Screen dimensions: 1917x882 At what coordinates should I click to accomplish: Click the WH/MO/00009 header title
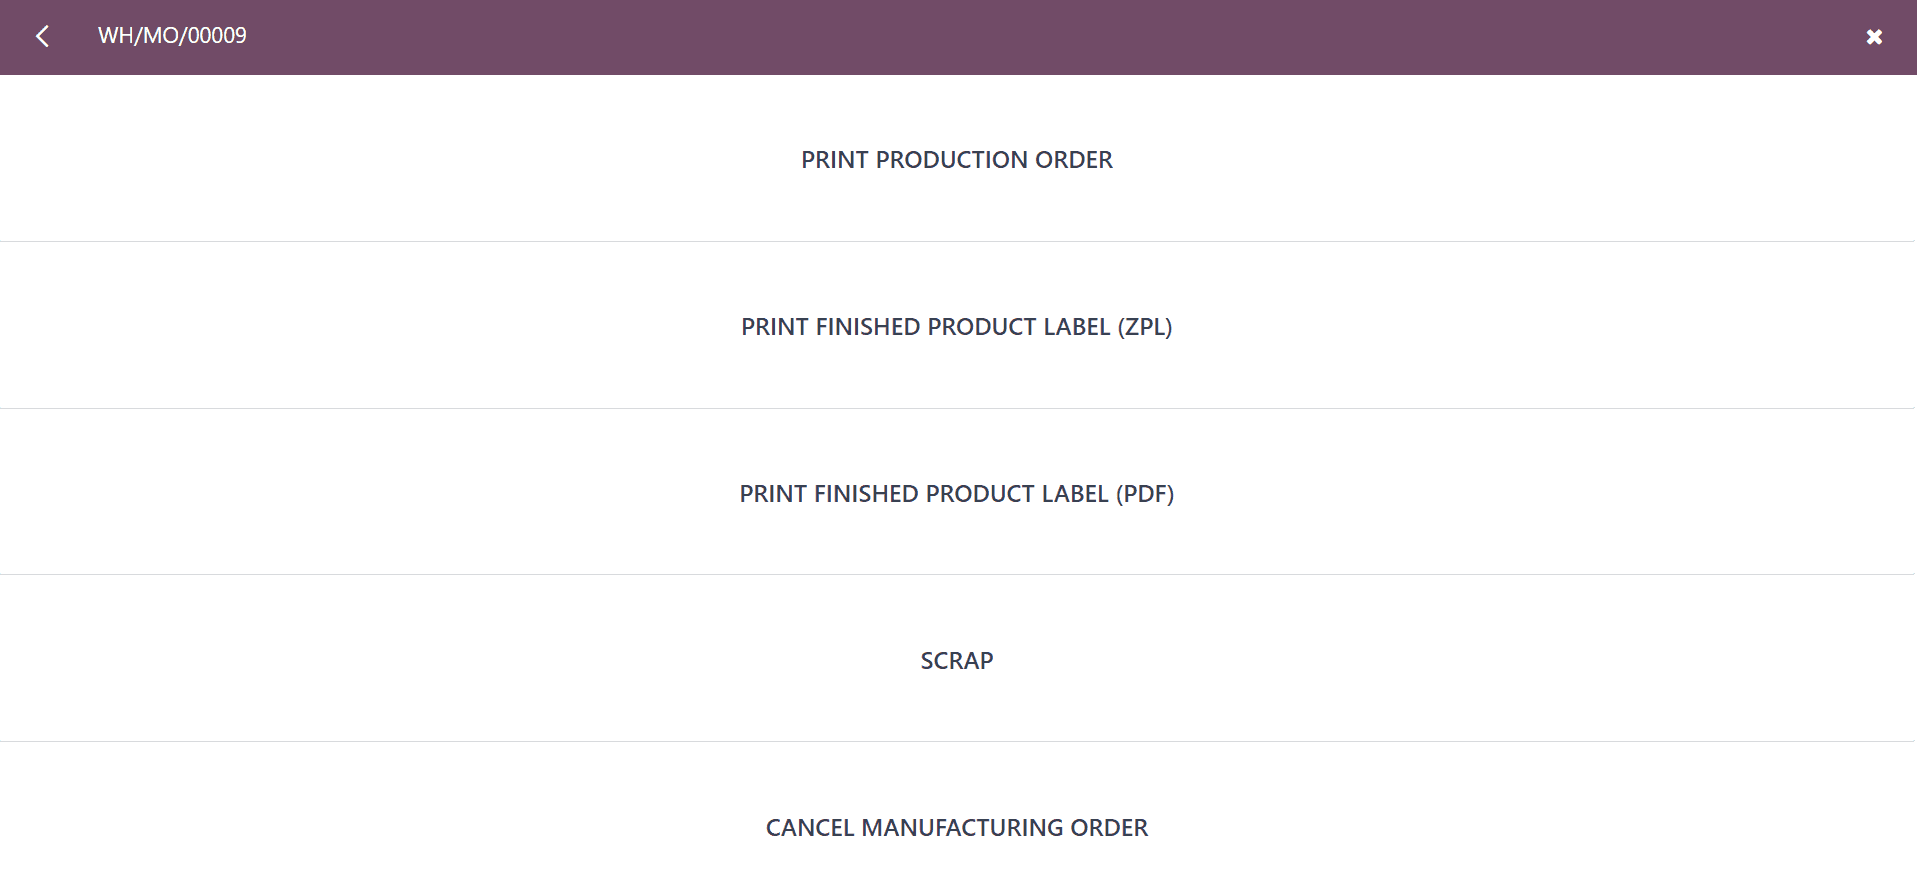coord(172,36)
